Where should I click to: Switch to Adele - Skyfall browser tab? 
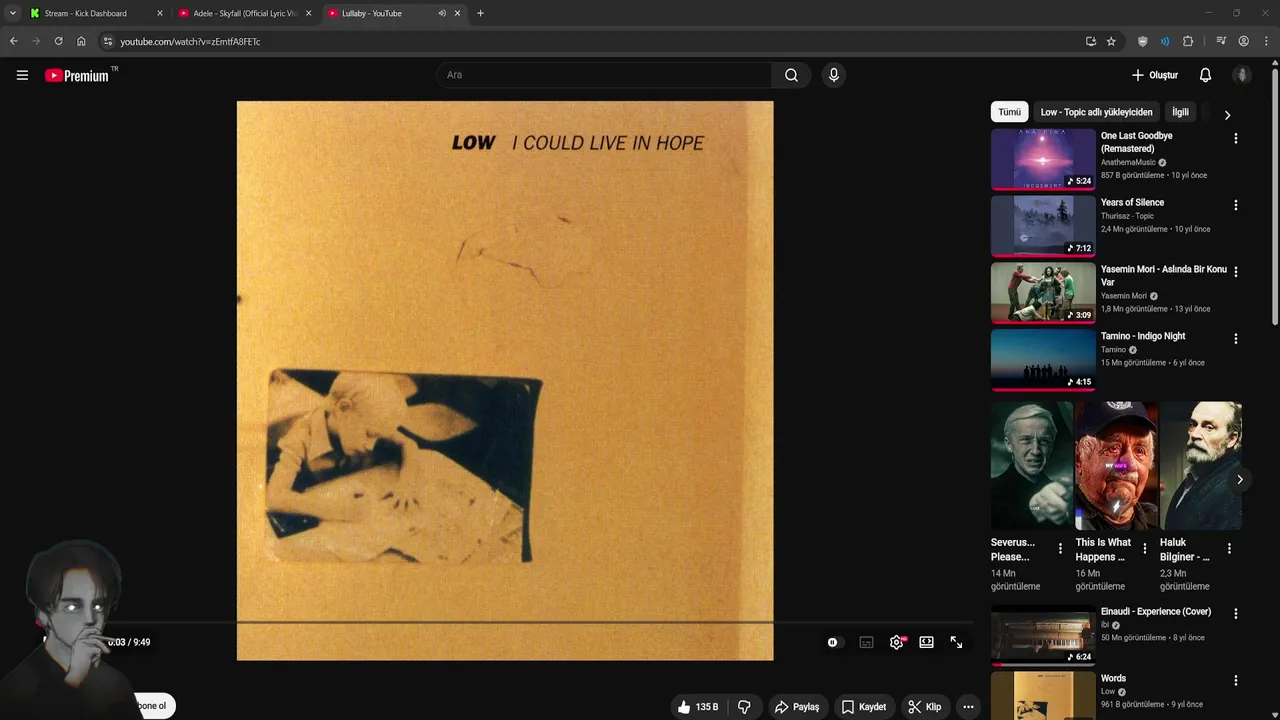(245, 13)
